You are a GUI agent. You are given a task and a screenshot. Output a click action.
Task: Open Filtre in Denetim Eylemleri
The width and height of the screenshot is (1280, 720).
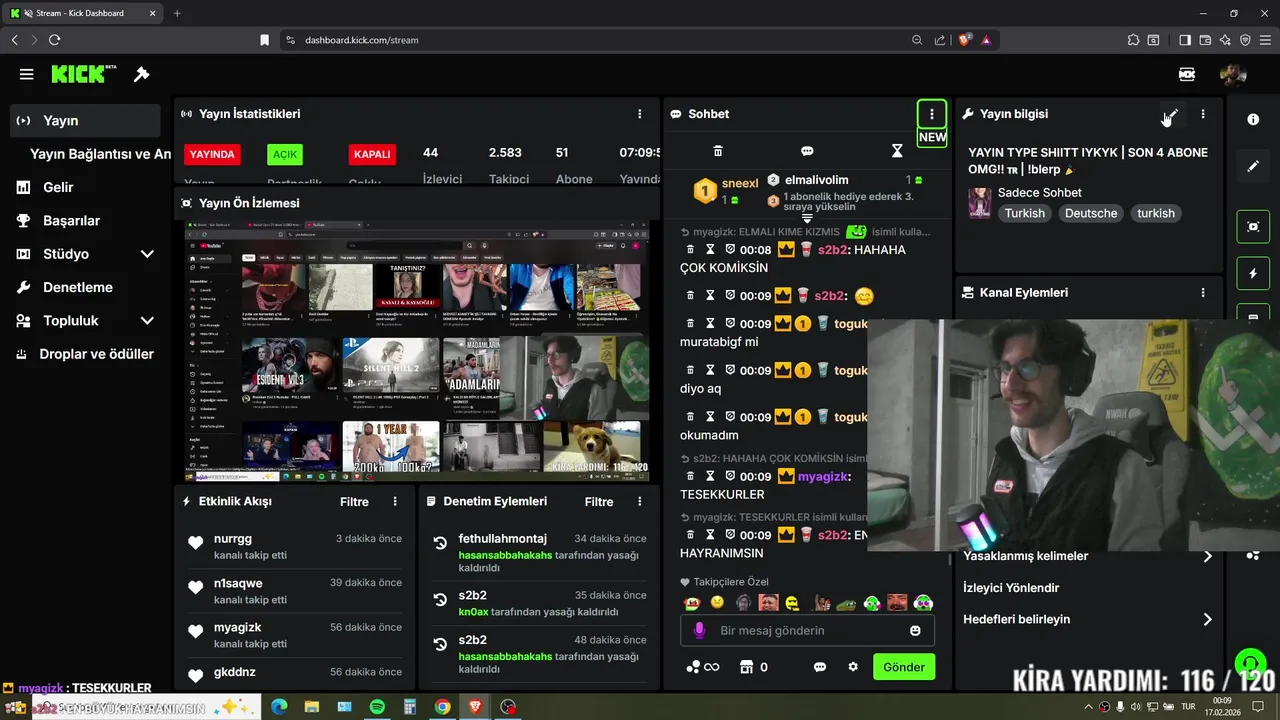click(599, 502)
